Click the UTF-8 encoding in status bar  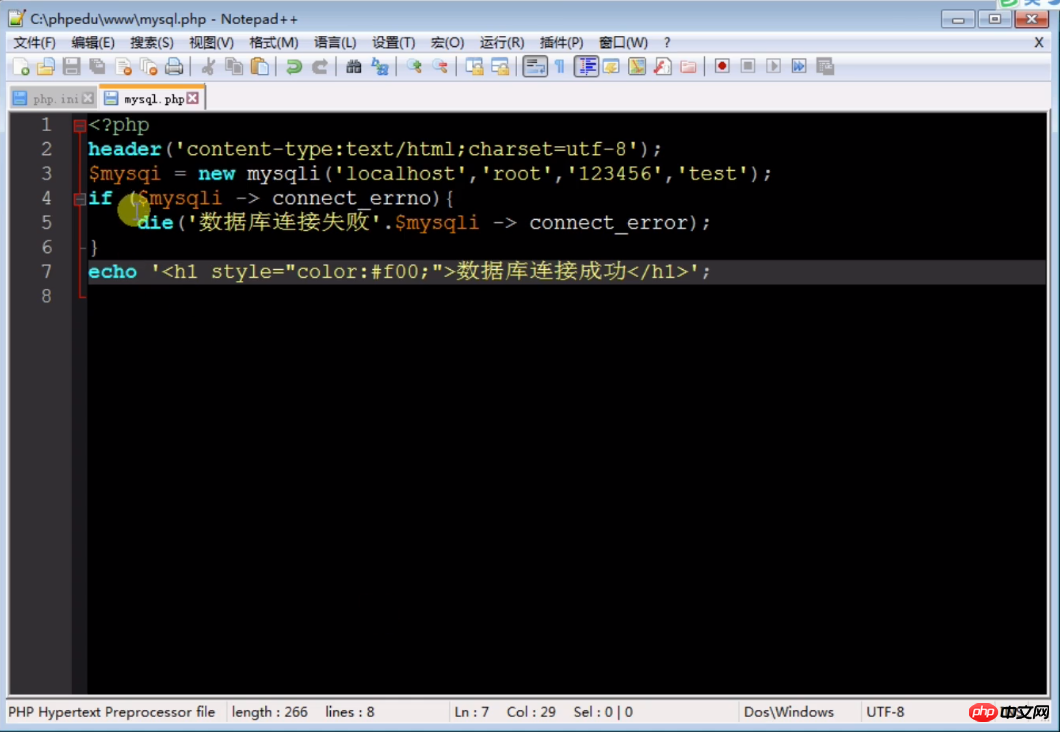click(885, 712)
